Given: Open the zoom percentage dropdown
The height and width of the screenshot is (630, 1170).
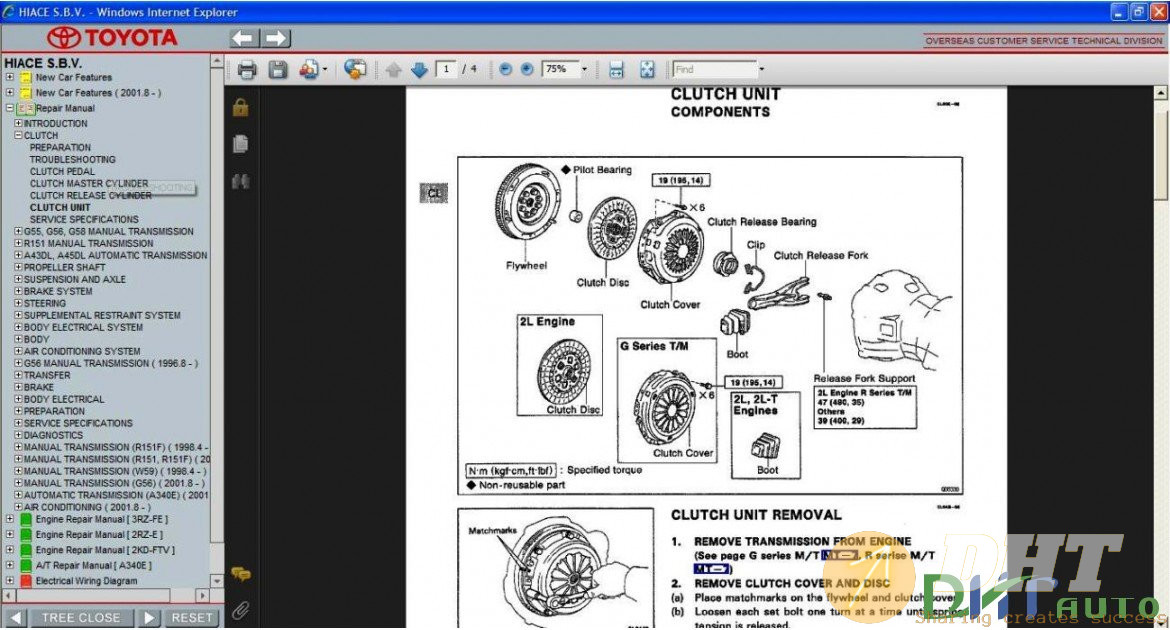Looking at the screenshot, I should [x=584, y=70].
